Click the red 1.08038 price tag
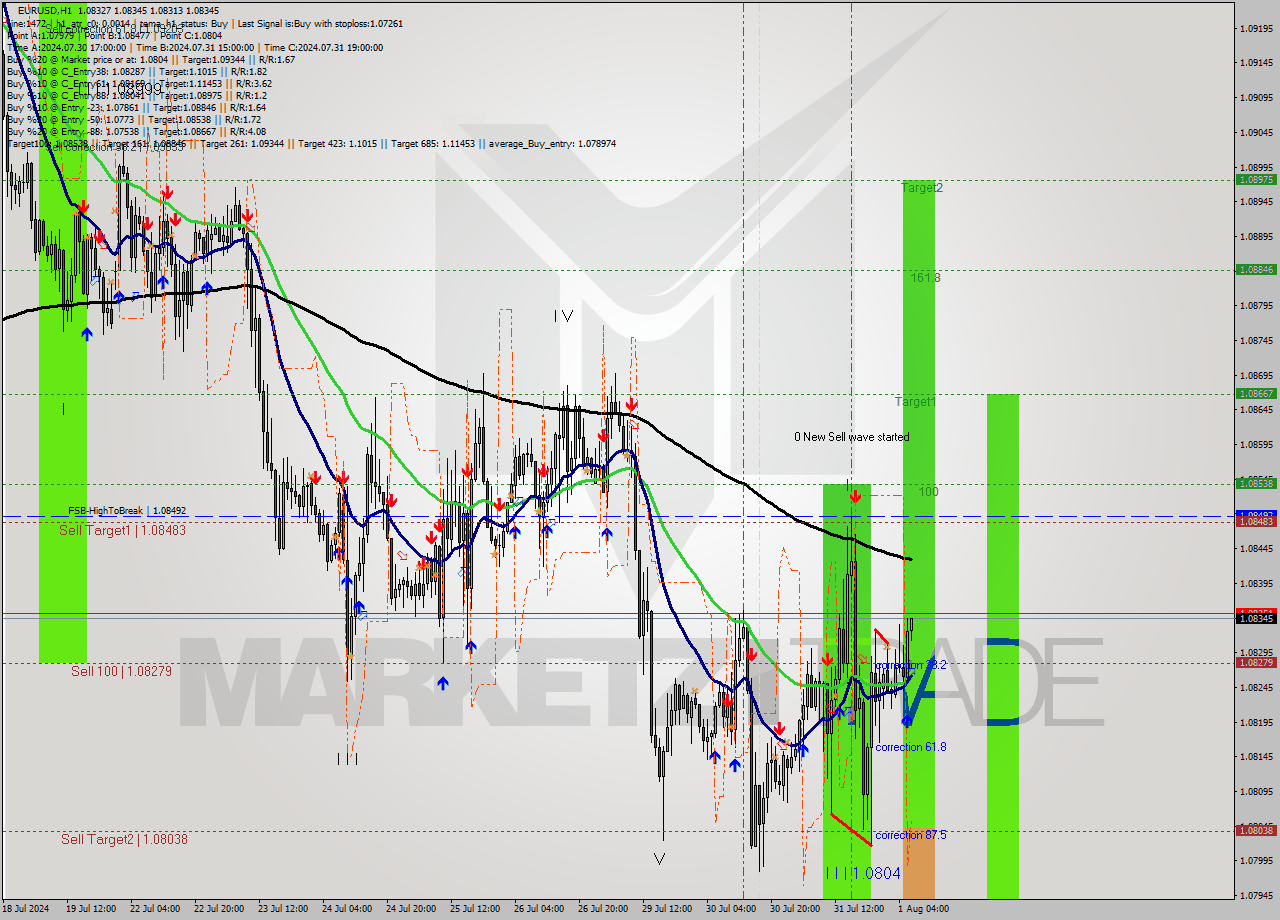The height and width of the screenshot is (920, 1280). click(x=1256, y=830)
